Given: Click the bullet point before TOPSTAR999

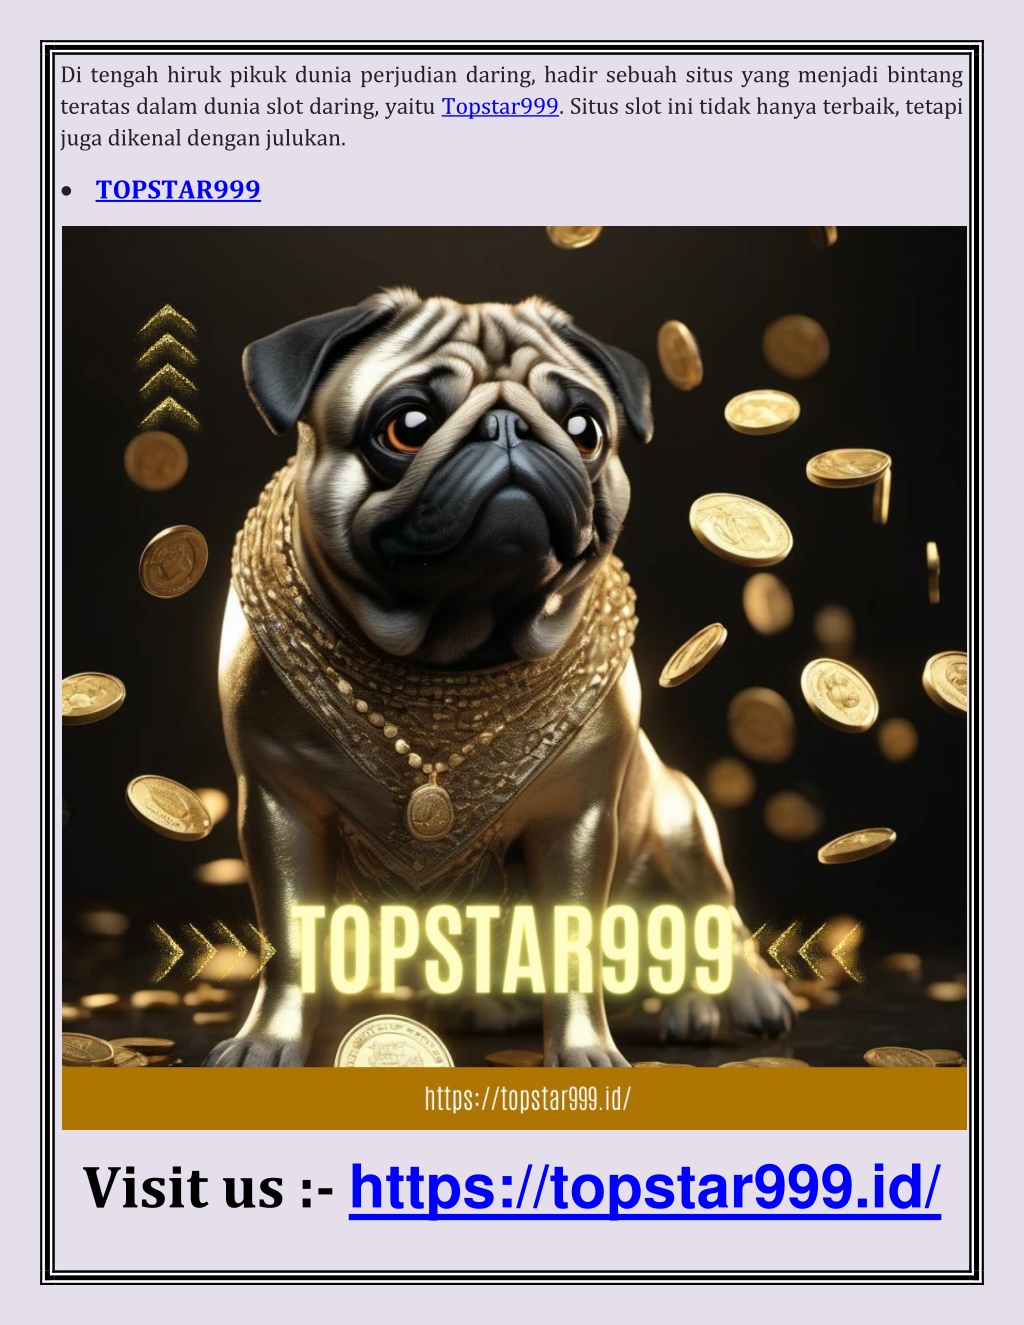Looking at the screenshot, I should pos(67,191).
